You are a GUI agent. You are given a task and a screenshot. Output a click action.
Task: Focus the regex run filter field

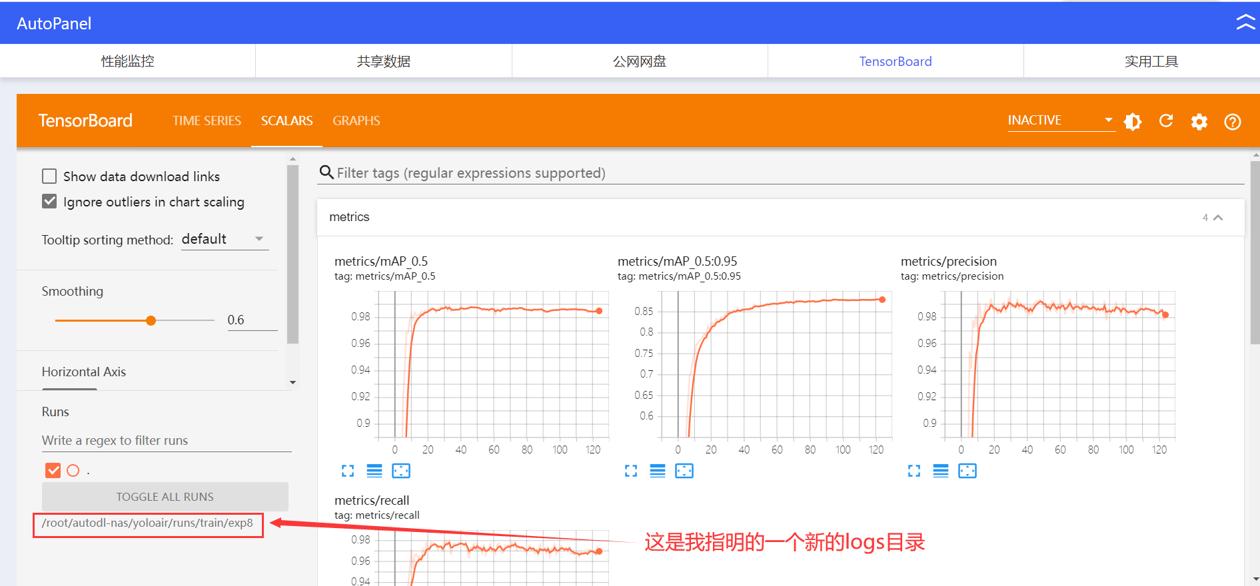pos(166,440)
